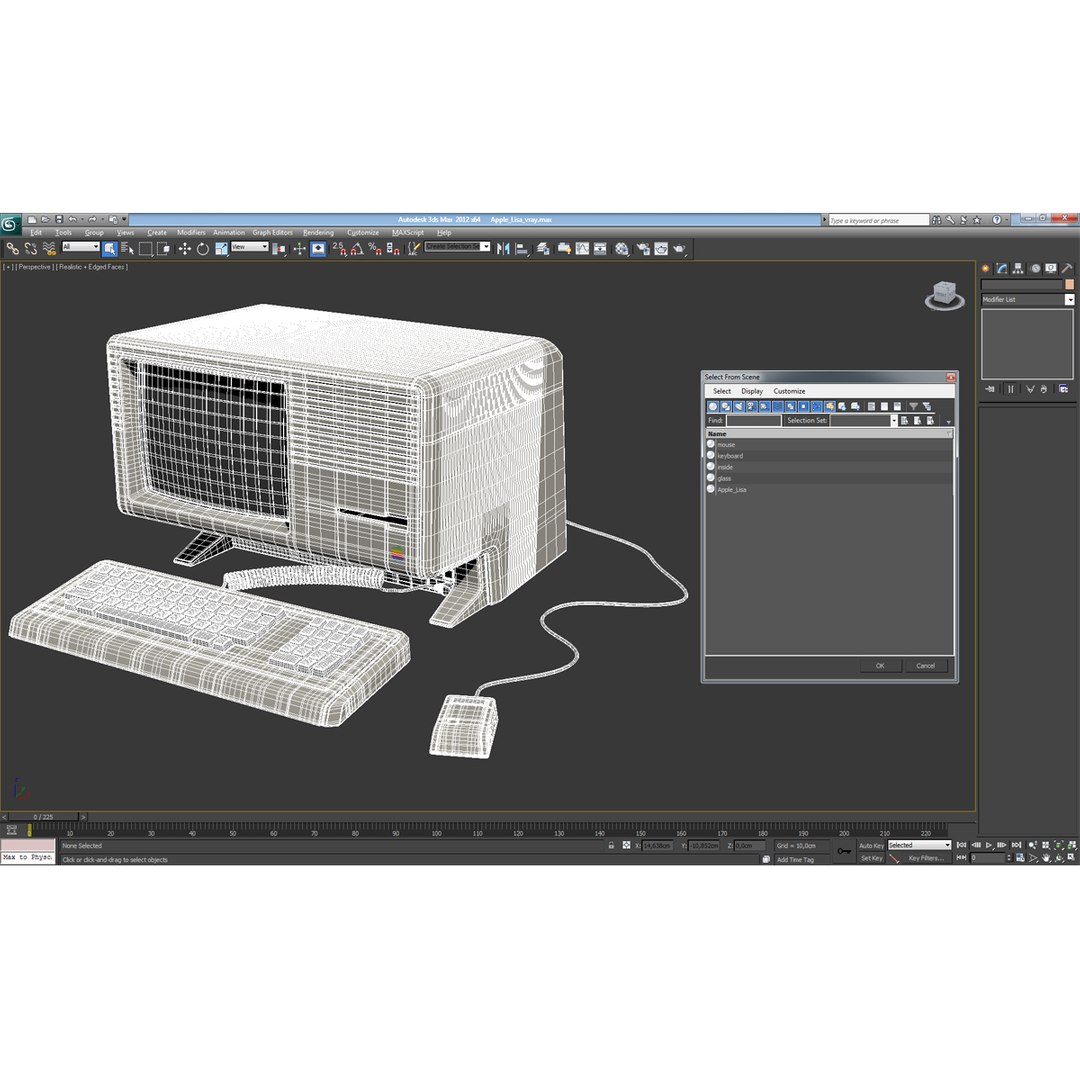The image size is (1080, 1080).
Task: Open the Selection Set dropdown in dialog
Action: 864,421
